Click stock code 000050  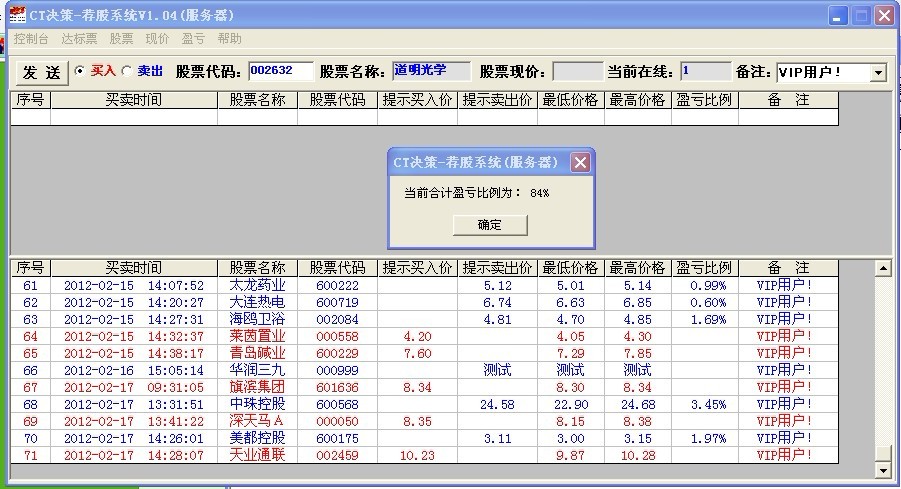pyautogui.click(x=337, y=422)
